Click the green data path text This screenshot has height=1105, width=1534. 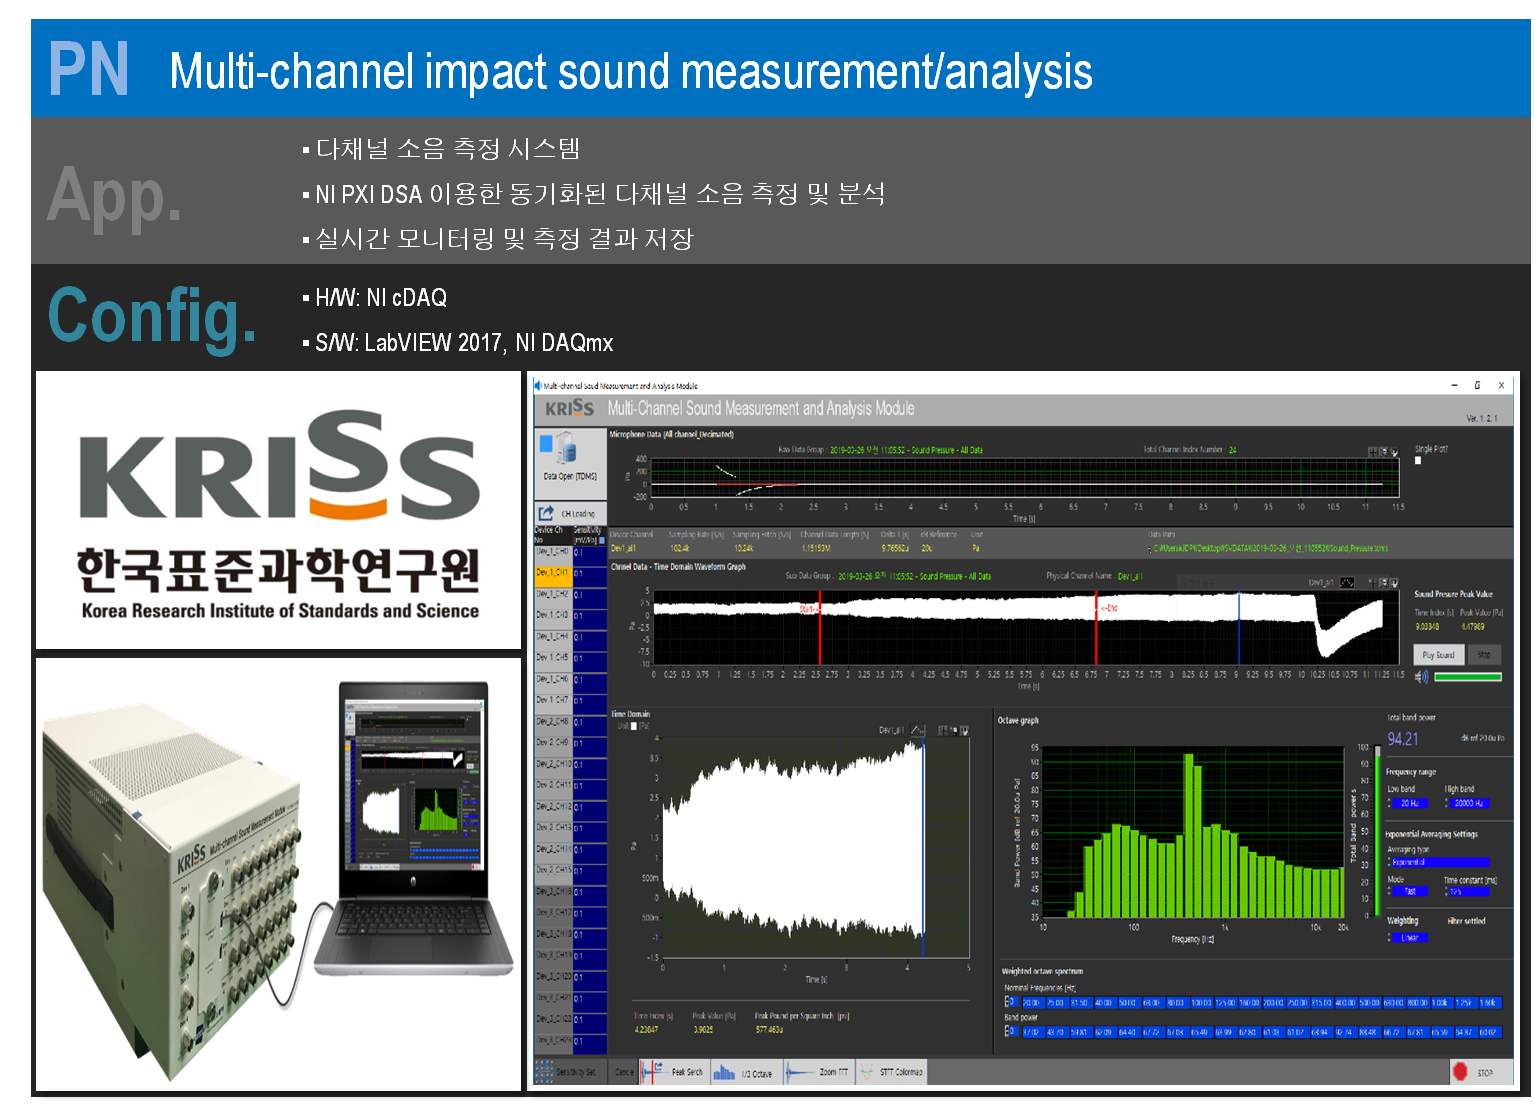[x=1270, y=548]
